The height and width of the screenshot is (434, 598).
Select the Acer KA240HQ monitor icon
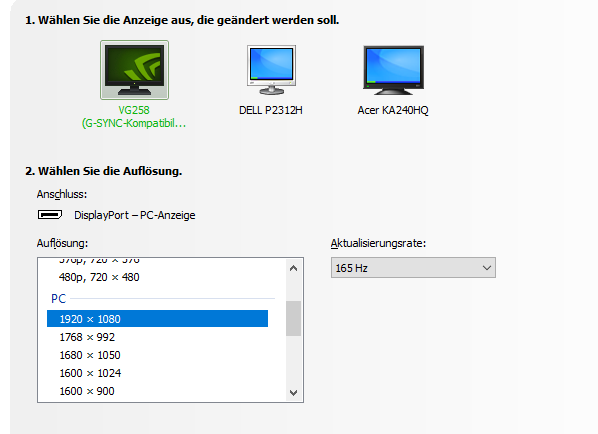pos(393,70)
